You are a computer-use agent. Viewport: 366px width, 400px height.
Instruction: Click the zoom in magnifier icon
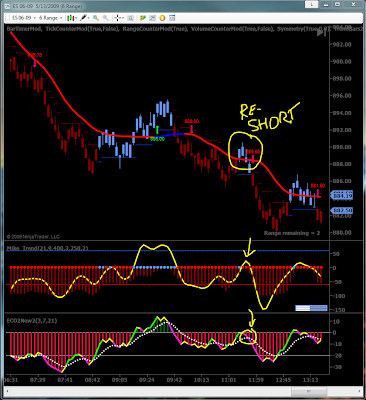96,18
